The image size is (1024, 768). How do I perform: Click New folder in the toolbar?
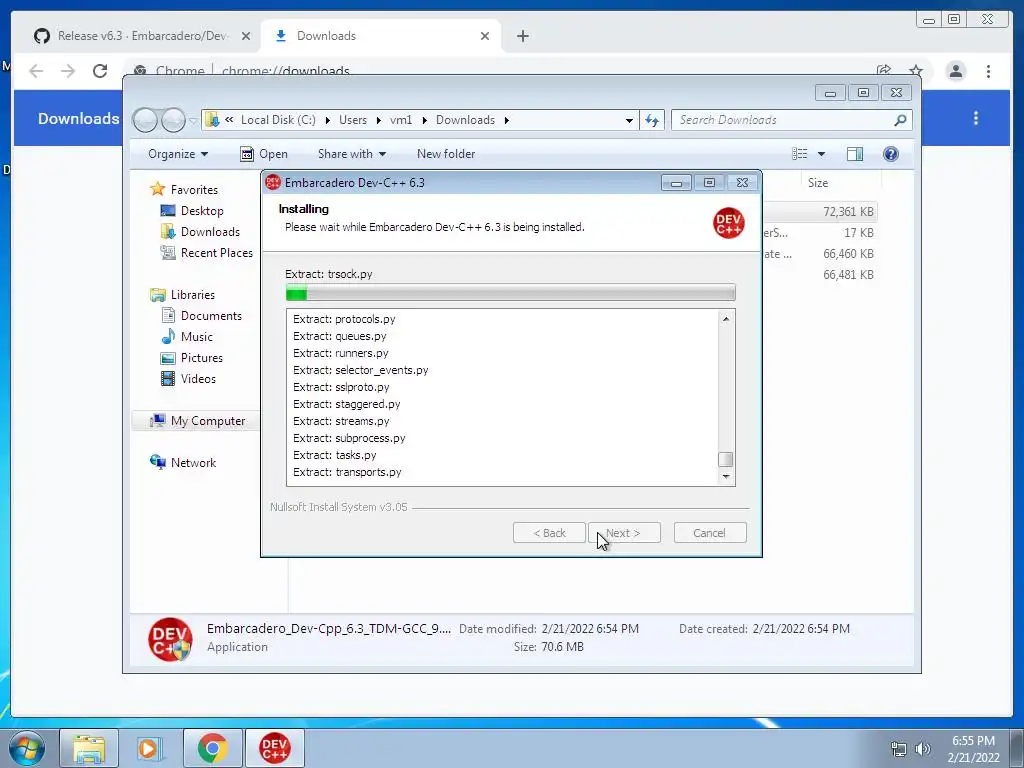446,154
